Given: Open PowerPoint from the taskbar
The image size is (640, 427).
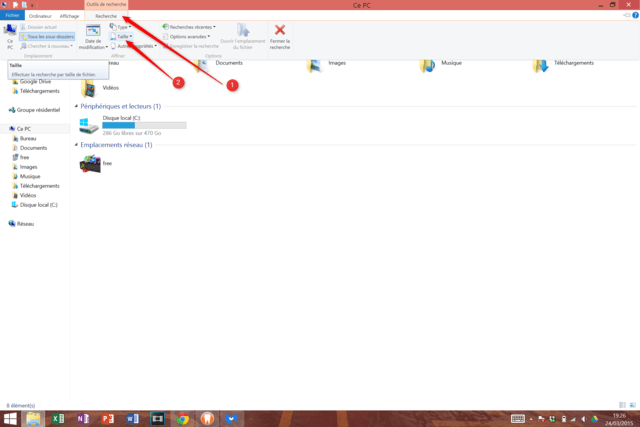Looking at the screenshot, I should (107, 418).
